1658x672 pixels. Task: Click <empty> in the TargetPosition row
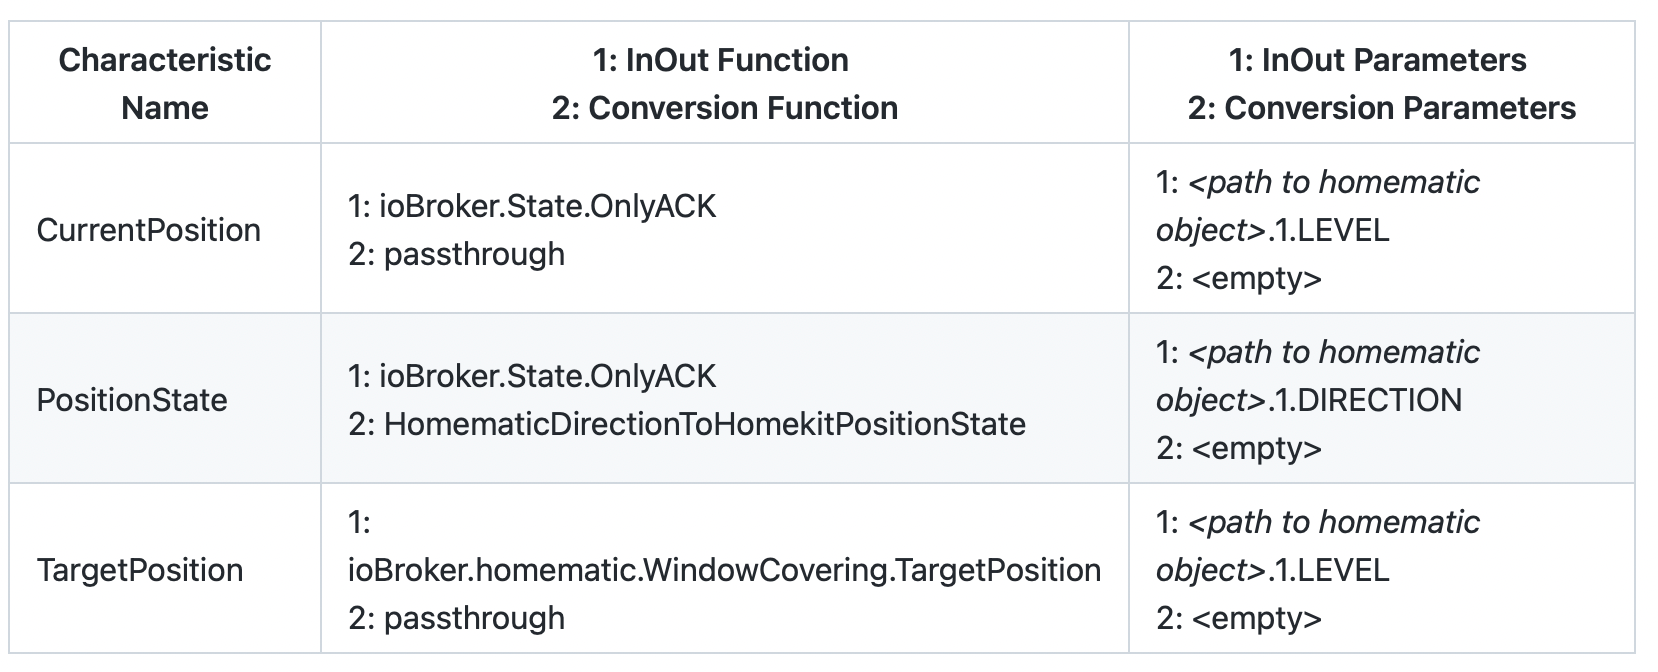(x=1257, y=618)
